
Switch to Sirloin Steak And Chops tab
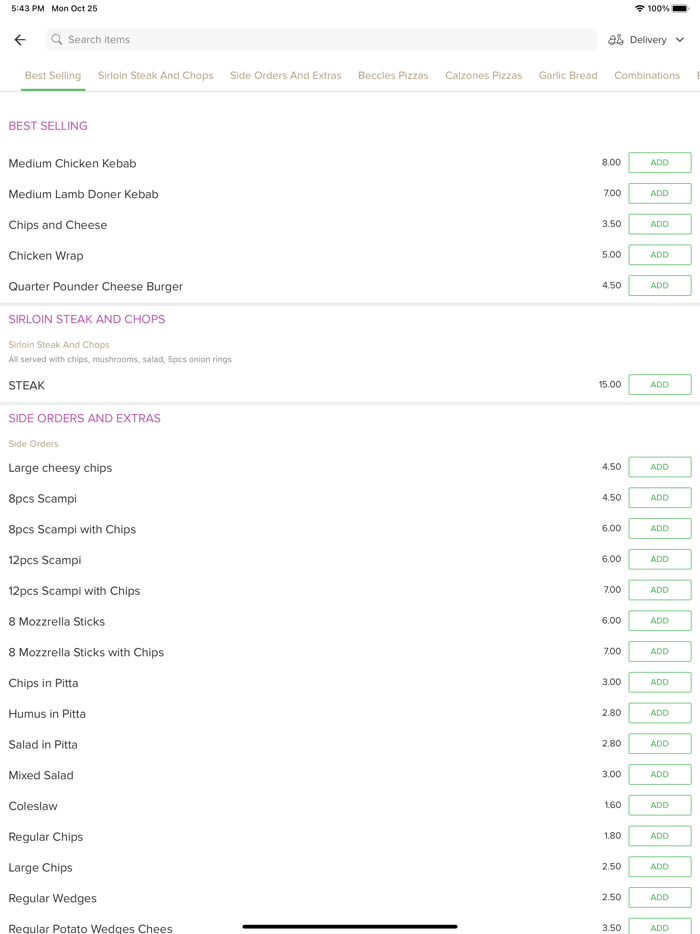(x=155, y=76)
